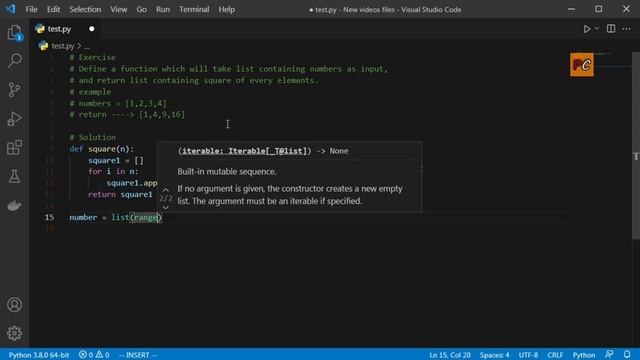Click the '# Exercise' comment line

pyautogui.click(x=93, y=58)
